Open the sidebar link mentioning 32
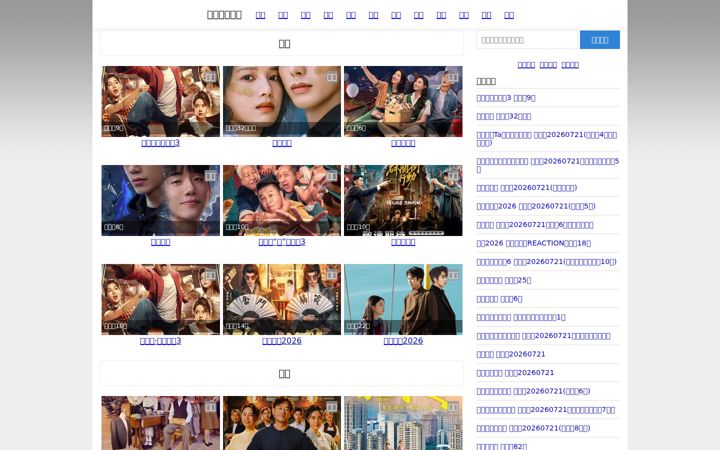 pos(504,116)
